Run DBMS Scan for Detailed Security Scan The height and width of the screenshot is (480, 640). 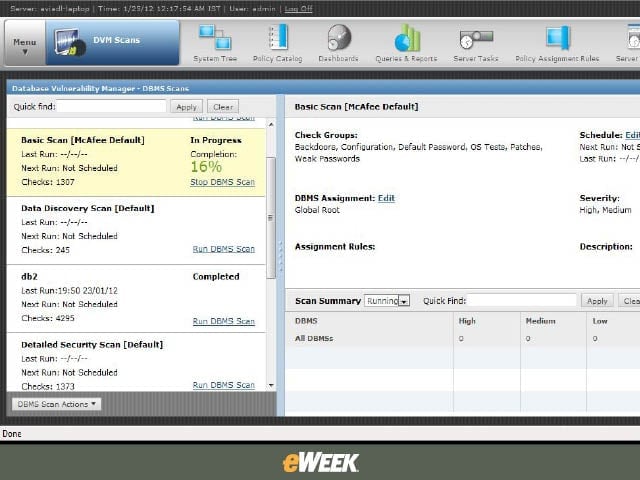pyautogui.click(x=224, y=385)
